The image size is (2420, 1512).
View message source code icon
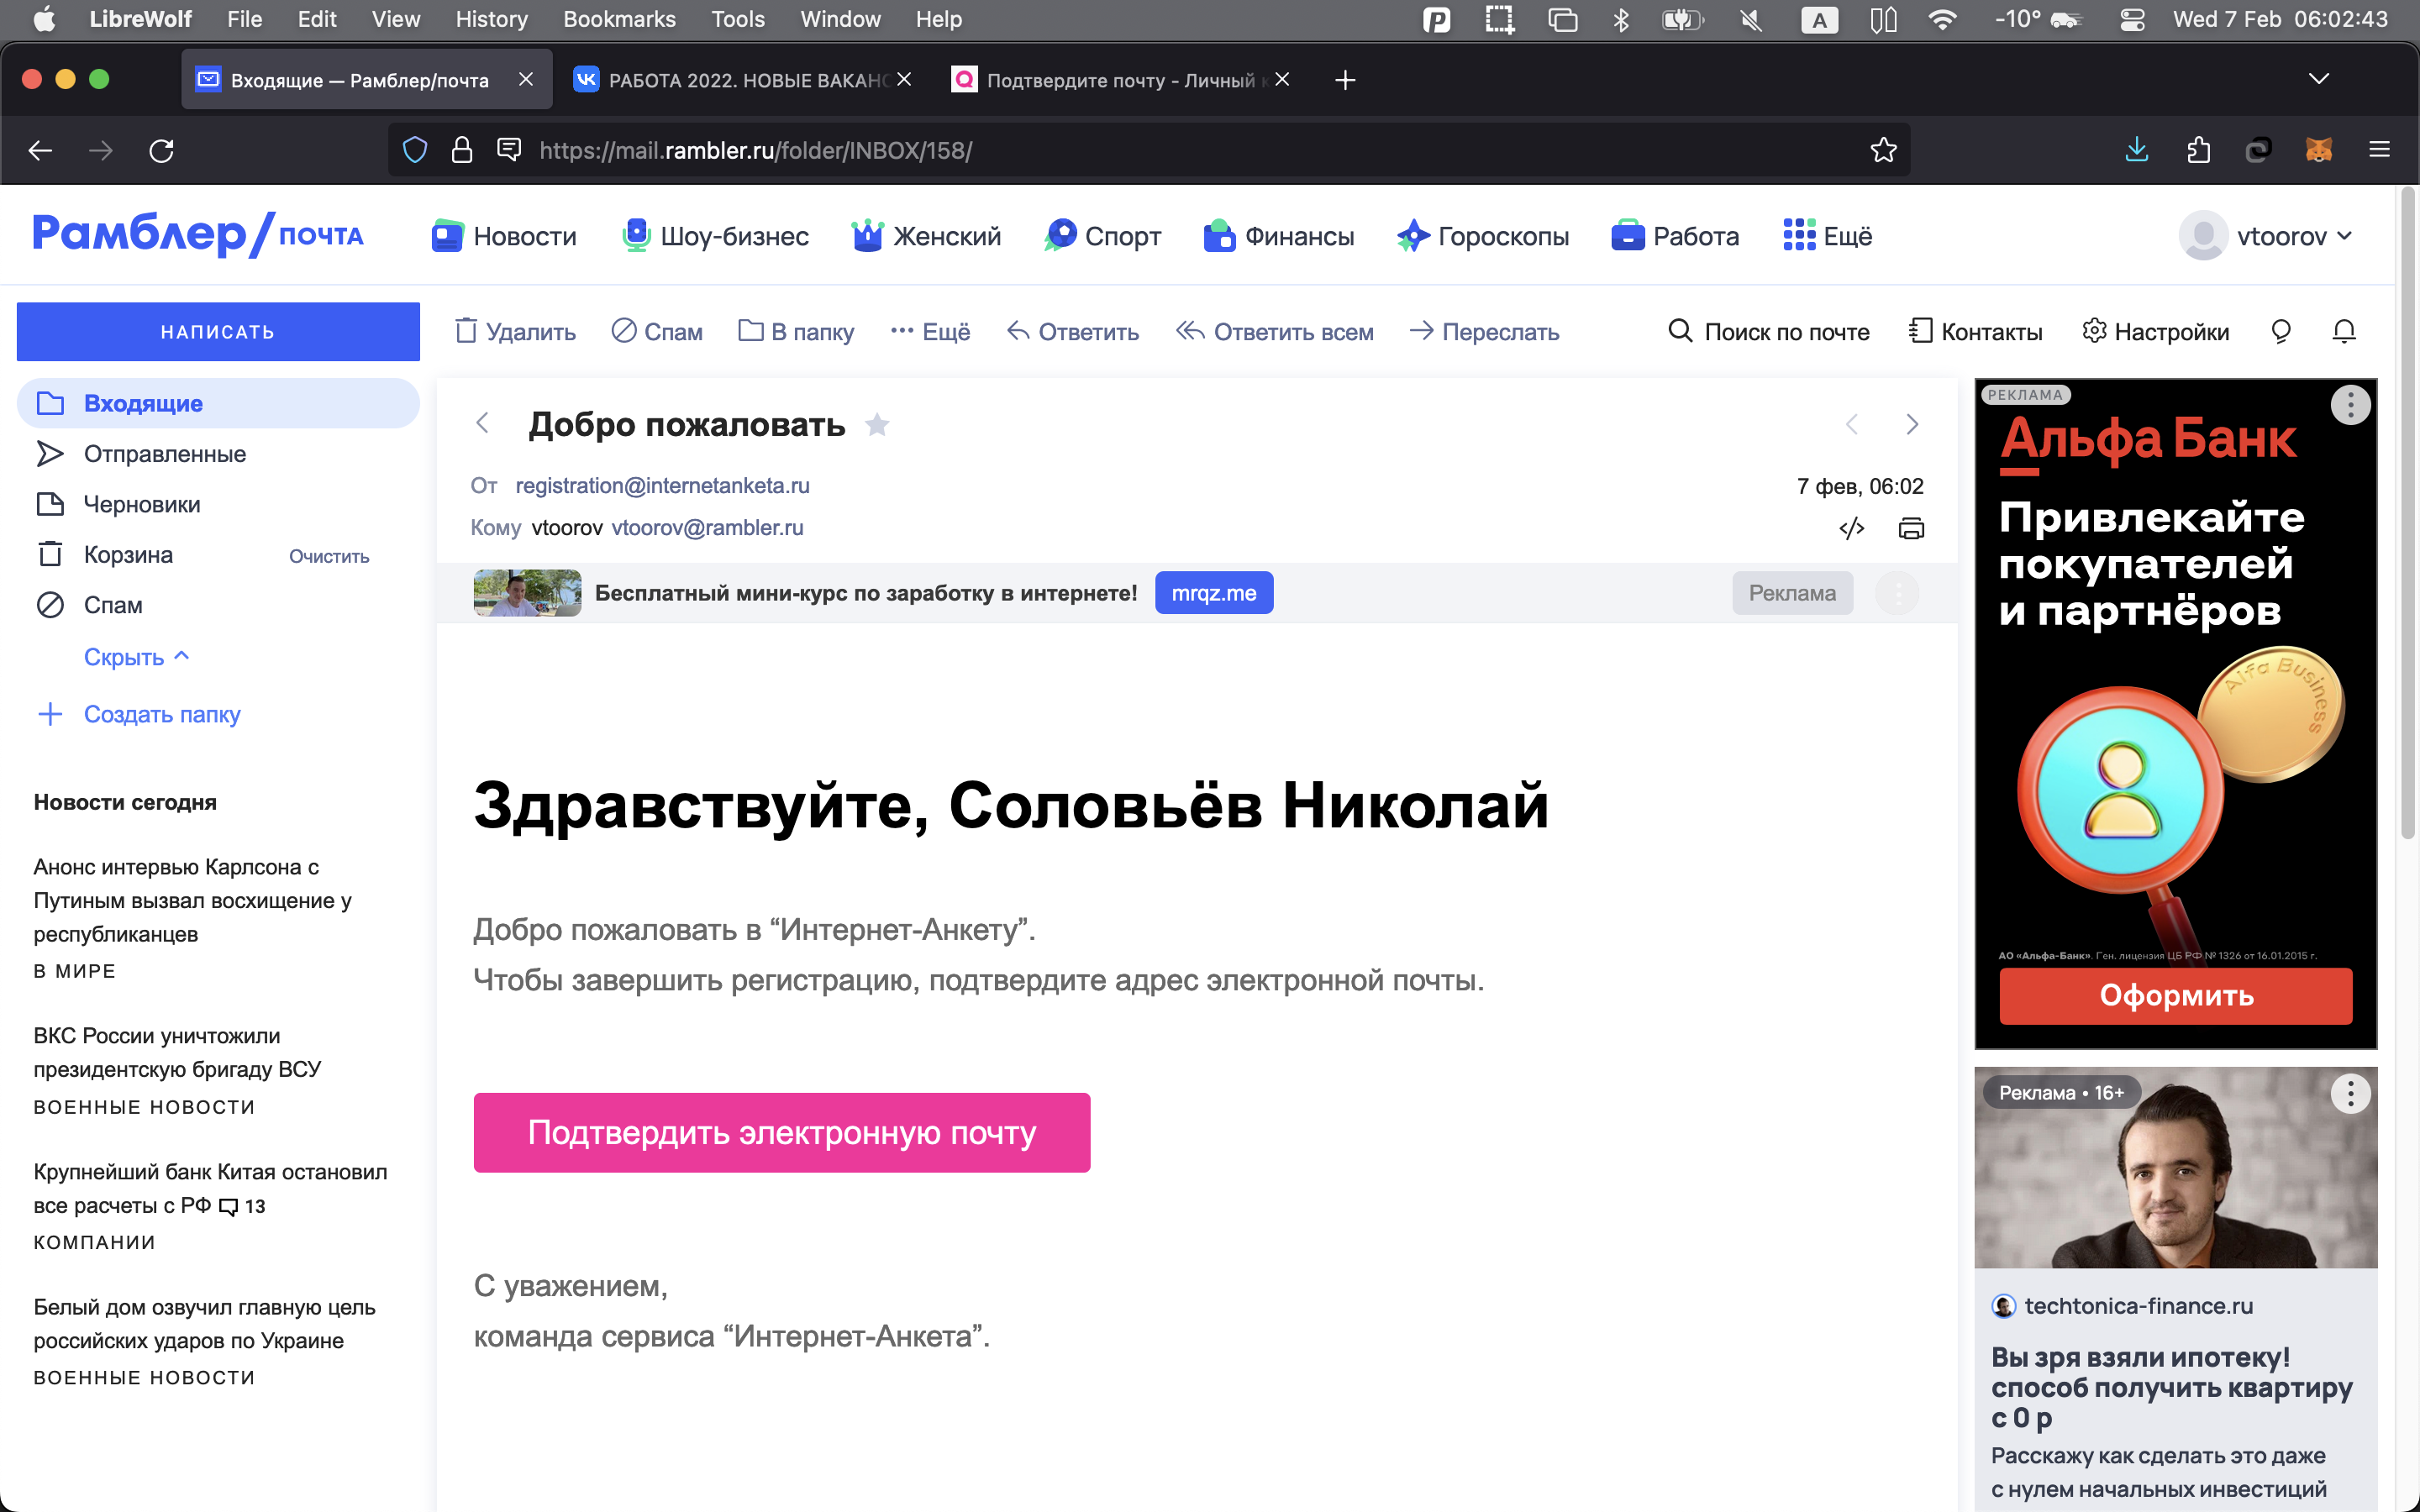(x=1851, y=528)
